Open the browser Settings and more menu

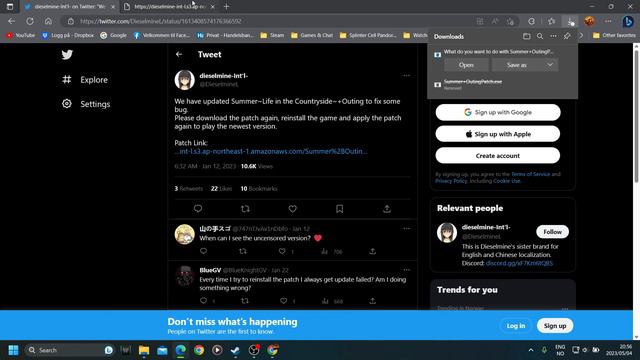click(608, 21)
